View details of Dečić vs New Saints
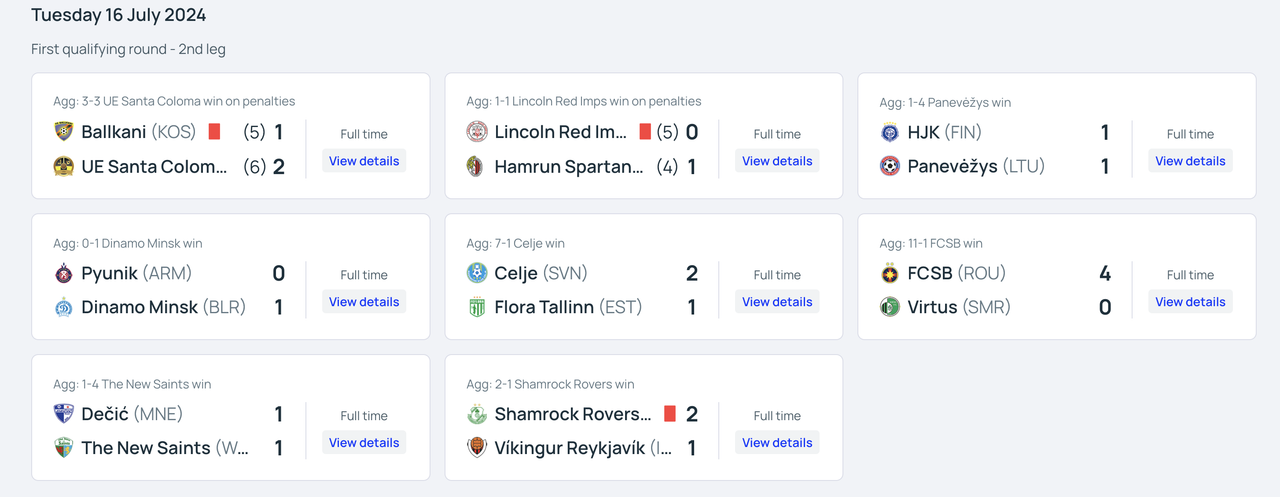The image size is (1280, 497). click(364, 443)
